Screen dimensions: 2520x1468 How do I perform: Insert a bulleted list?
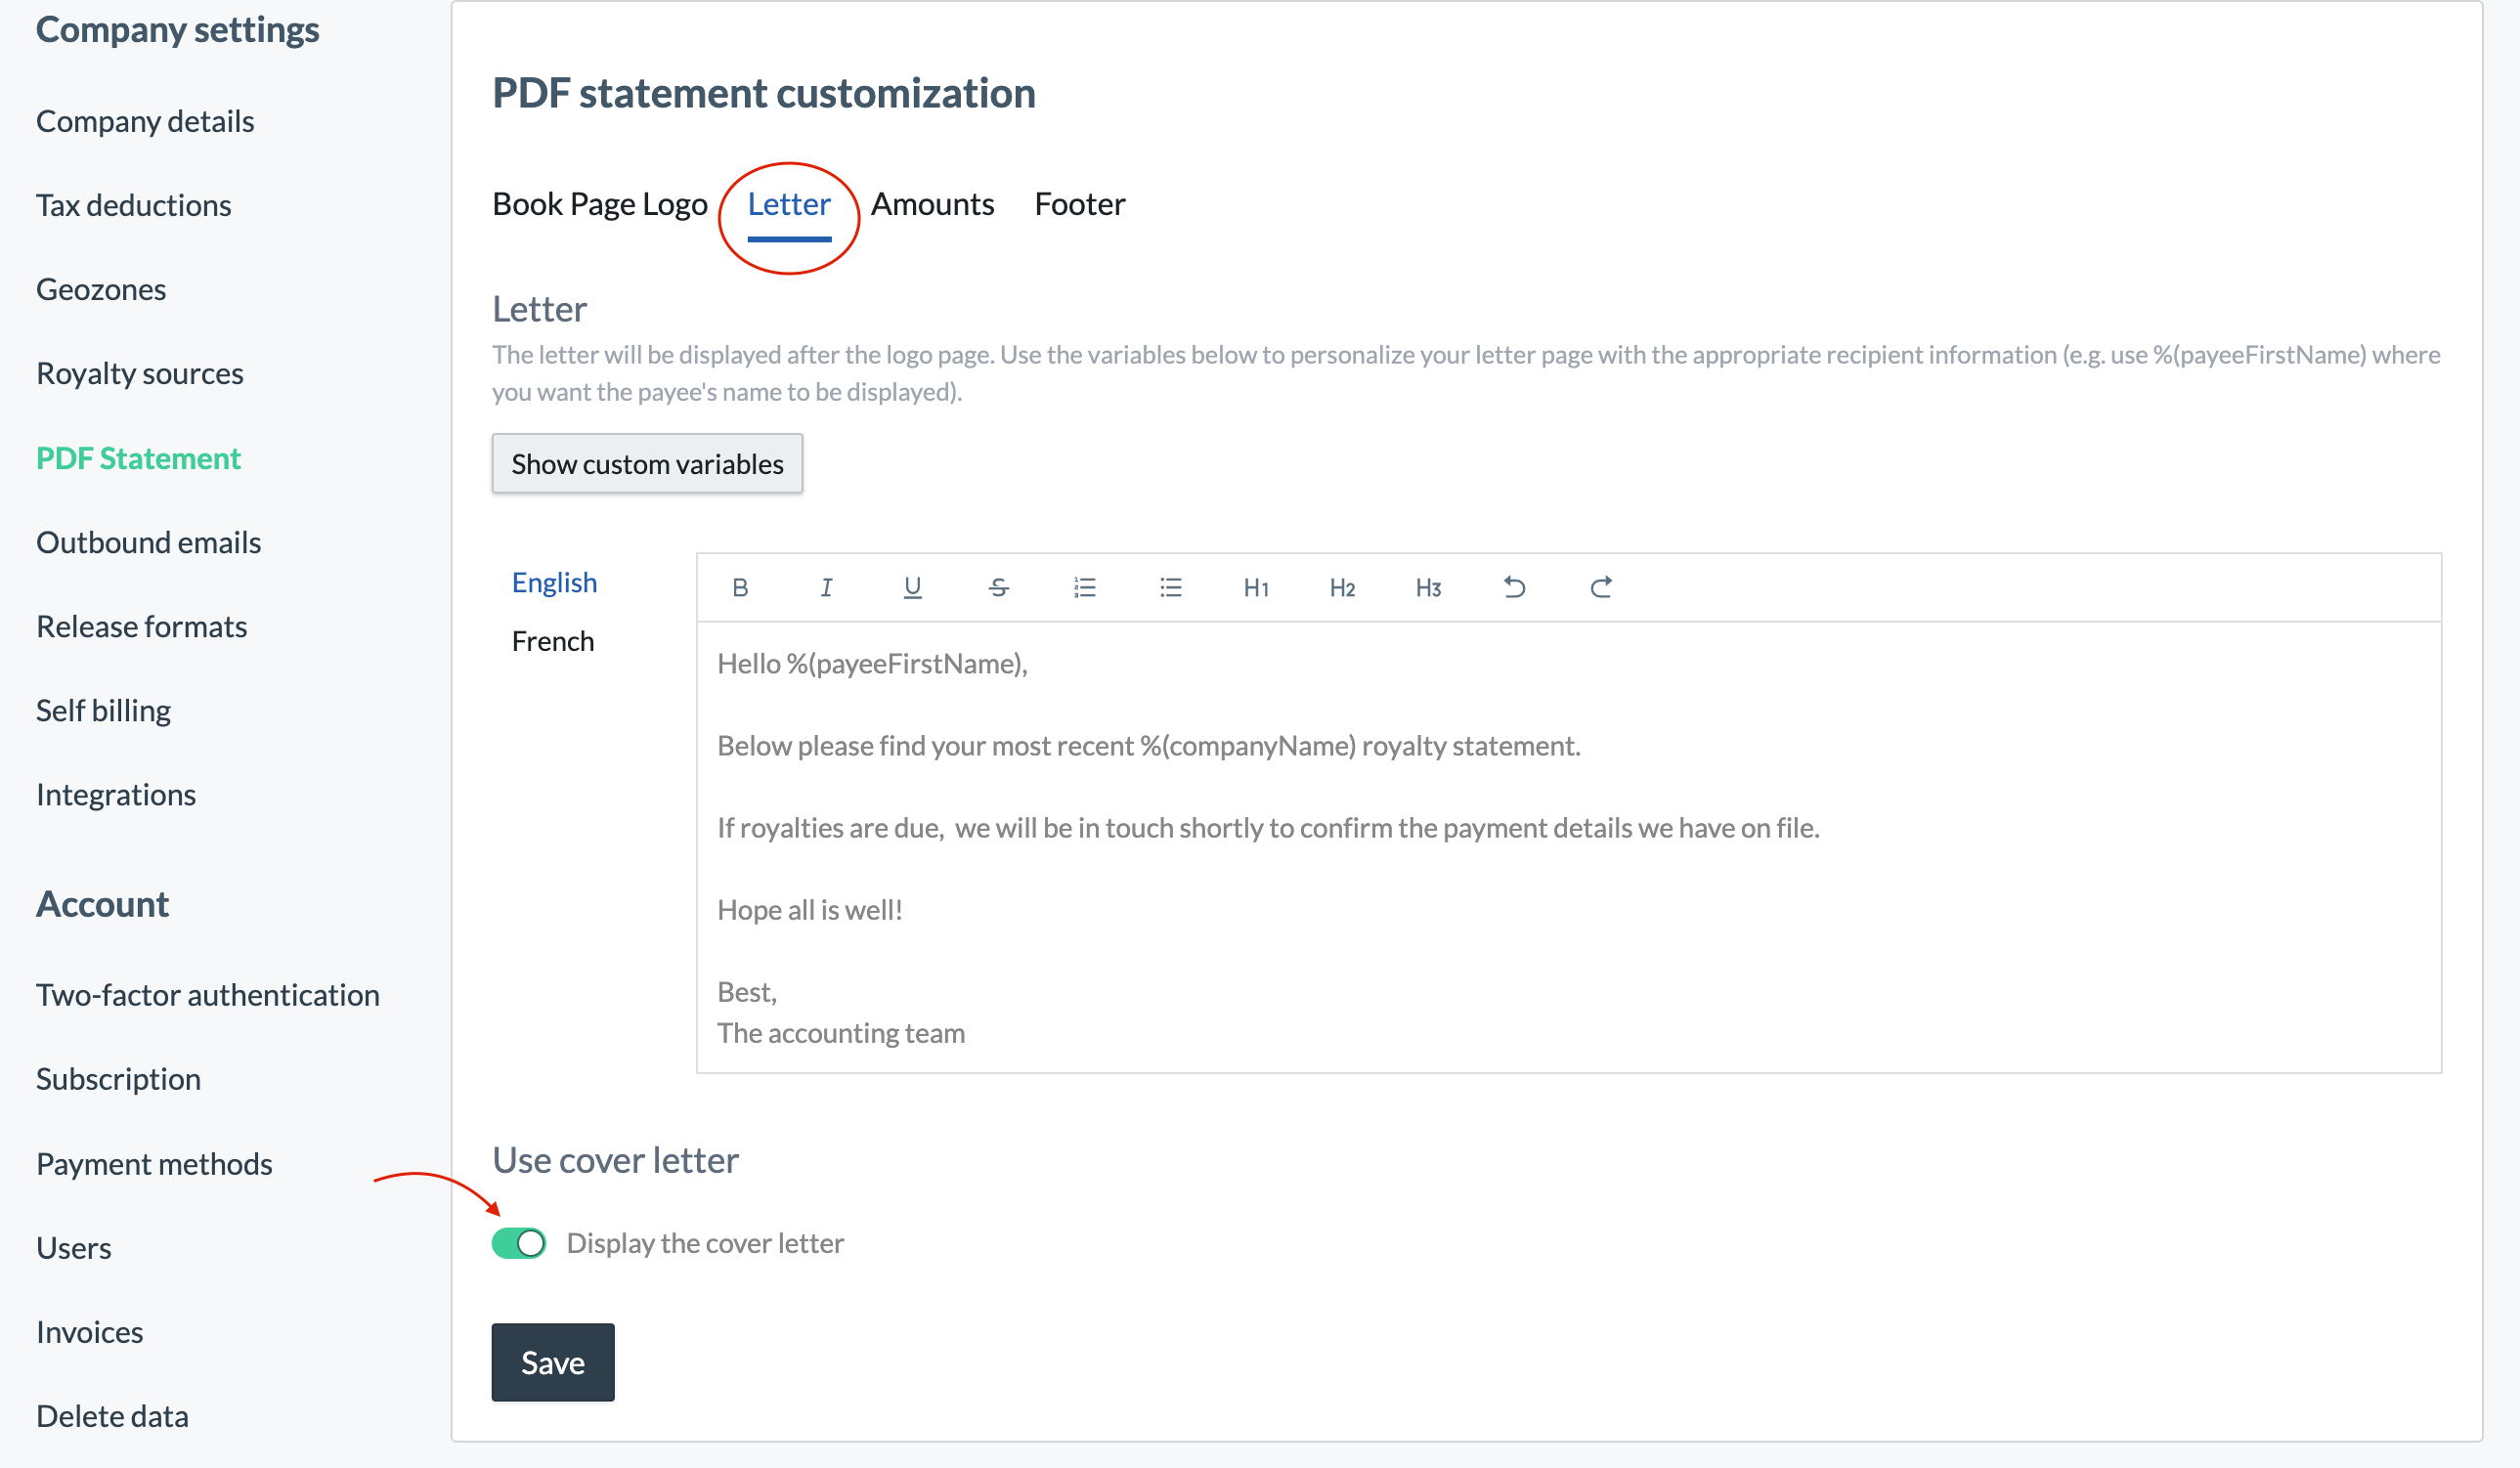pos(1171,587)
